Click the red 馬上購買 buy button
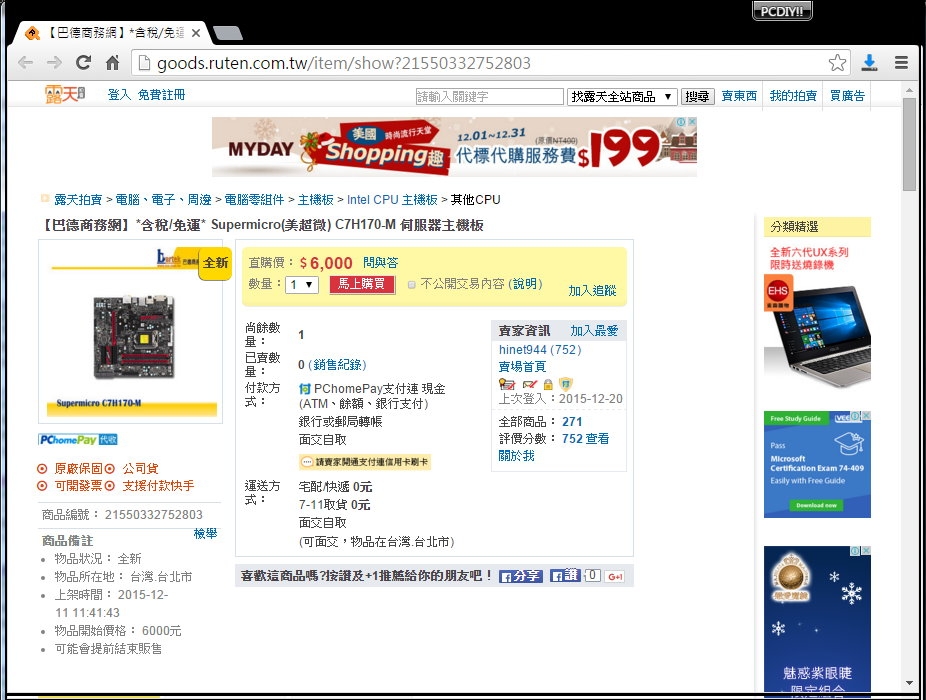926x700 pixels. (361, 284)
